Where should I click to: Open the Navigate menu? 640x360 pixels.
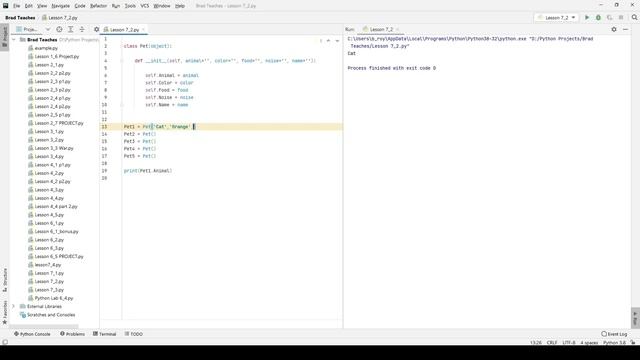(x=60, y=6)
